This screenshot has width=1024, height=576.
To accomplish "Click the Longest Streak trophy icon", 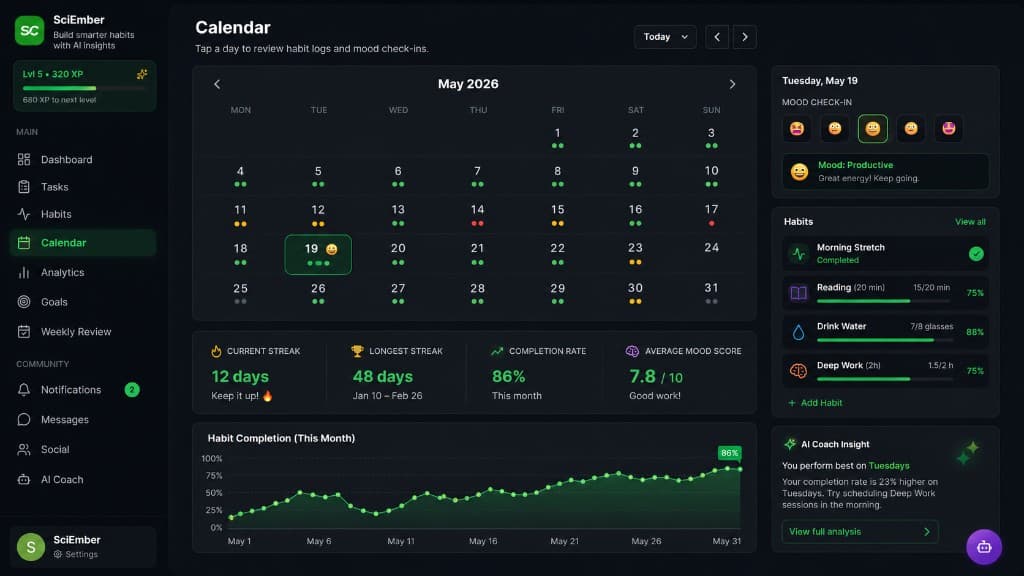I will click(x=357, y=351).
